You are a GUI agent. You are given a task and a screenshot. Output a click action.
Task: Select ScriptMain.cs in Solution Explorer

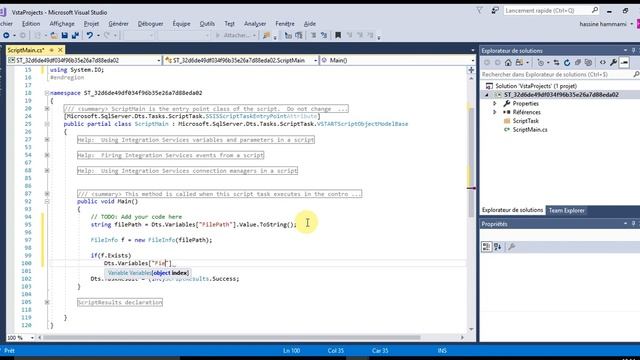coord(529,130)
